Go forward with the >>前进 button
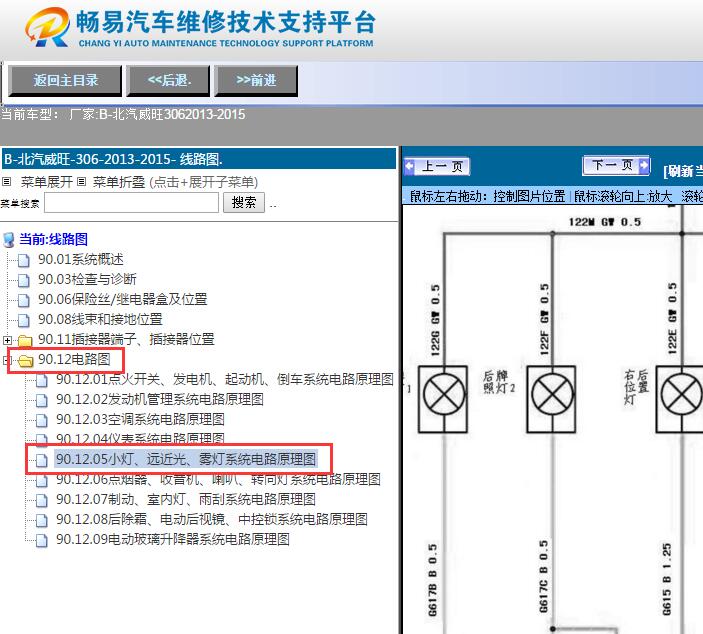This screenshot has width=703, height=634. [x=256, y=81]
